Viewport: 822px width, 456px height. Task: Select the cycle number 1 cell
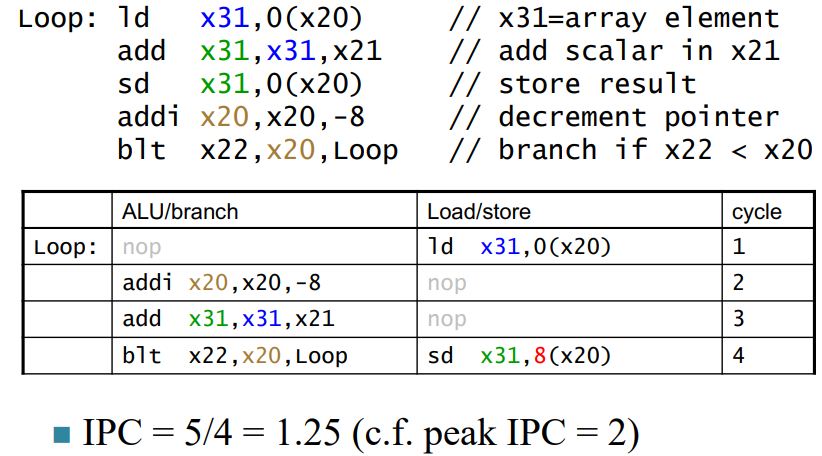click(x=738, y=247)
